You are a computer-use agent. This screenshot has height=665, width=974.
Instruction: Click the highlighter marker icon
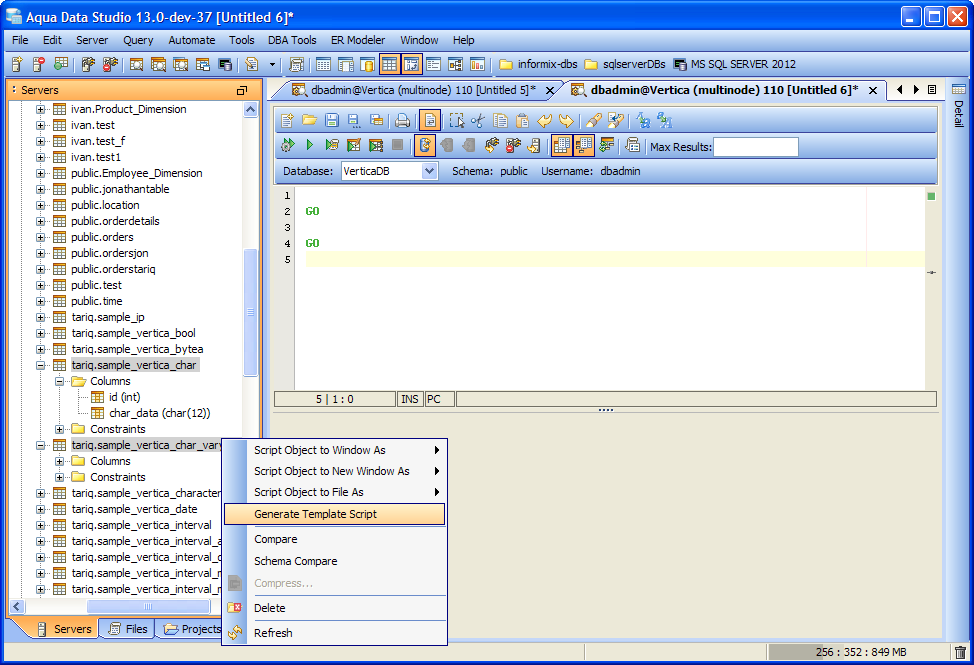594,120
